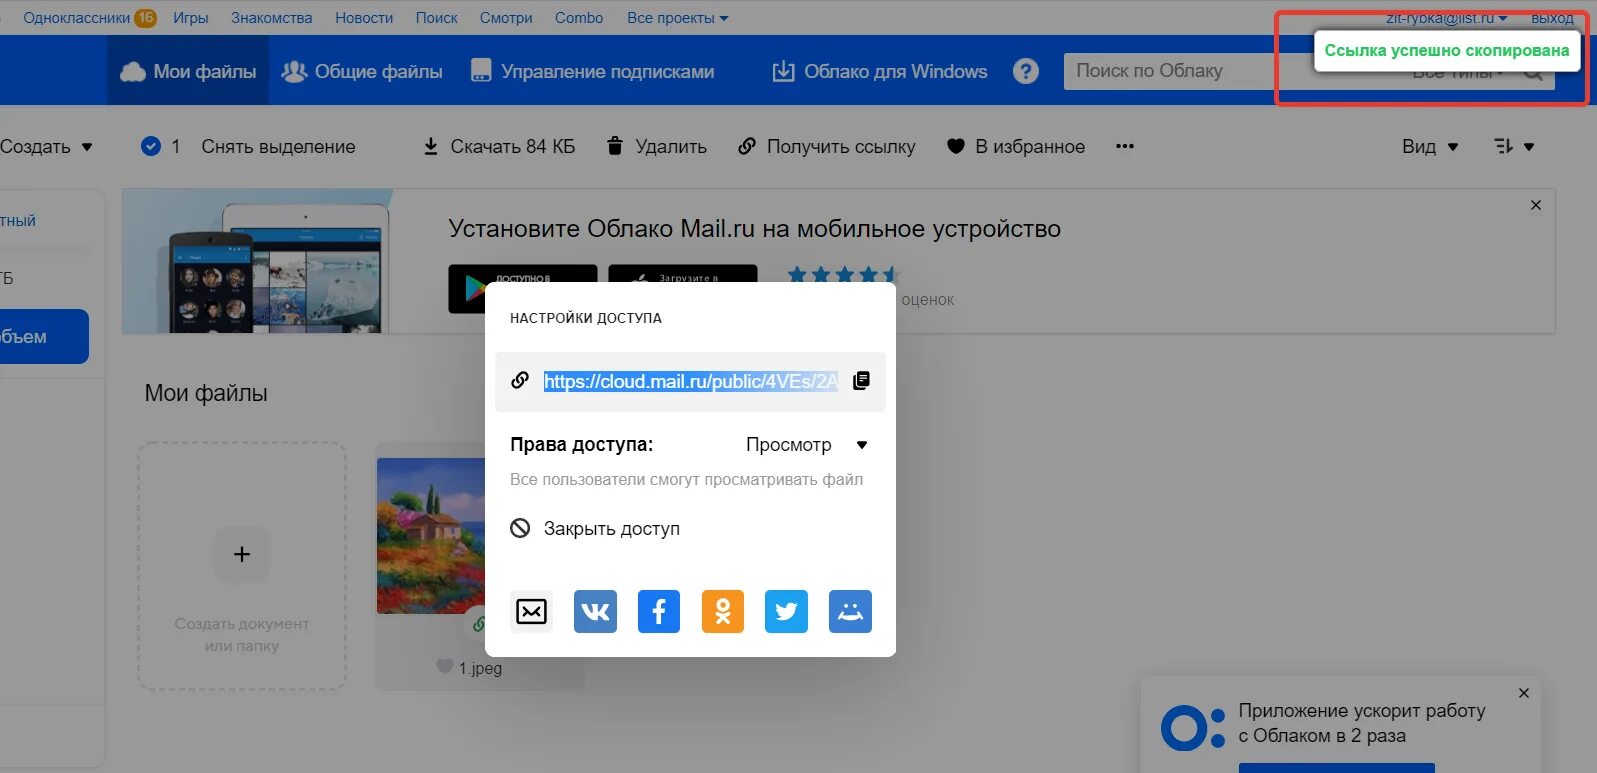This screenshot has height=773, width=1597.
Task: Close the mobile app banner
Action: pyautogui.click(x=1536, y=205)
